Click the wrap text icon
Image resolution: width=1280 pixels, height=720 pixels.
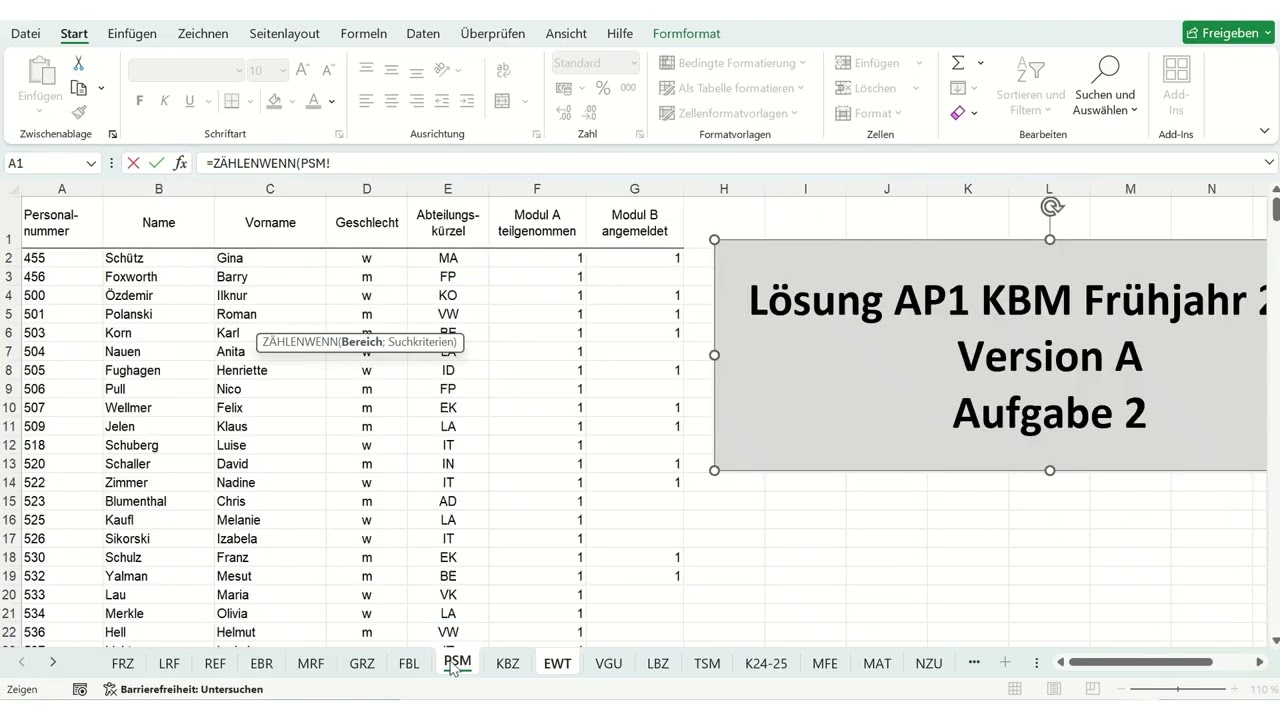click(x=503, y=69)
